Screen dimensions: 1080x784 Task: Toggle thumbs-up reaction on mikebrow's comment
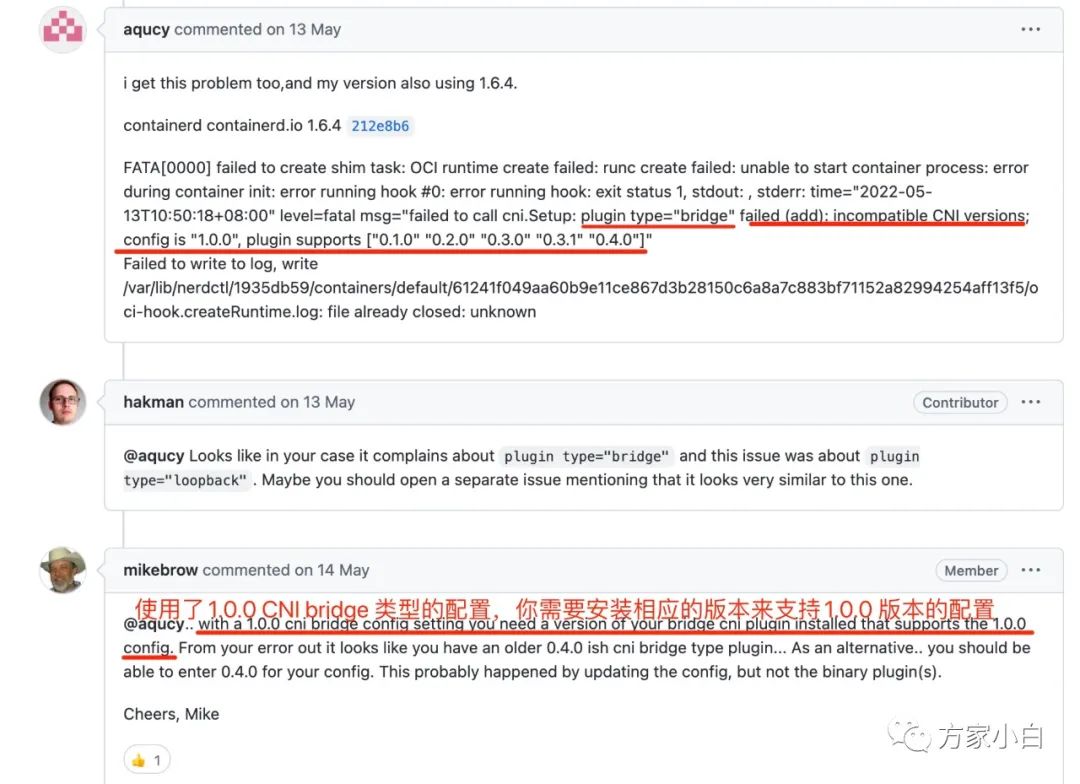tap(147, 760)
